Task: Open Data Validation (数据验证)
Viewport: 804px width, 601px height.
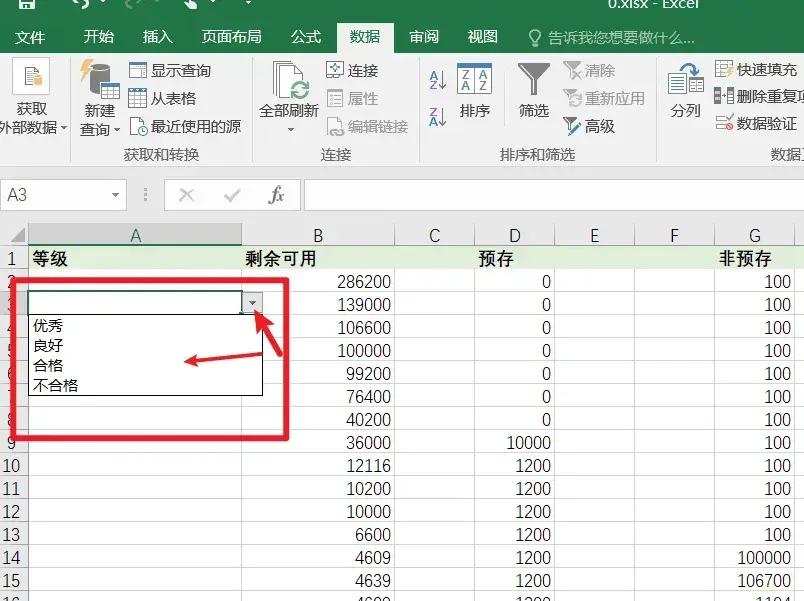Action: point(756,123)
